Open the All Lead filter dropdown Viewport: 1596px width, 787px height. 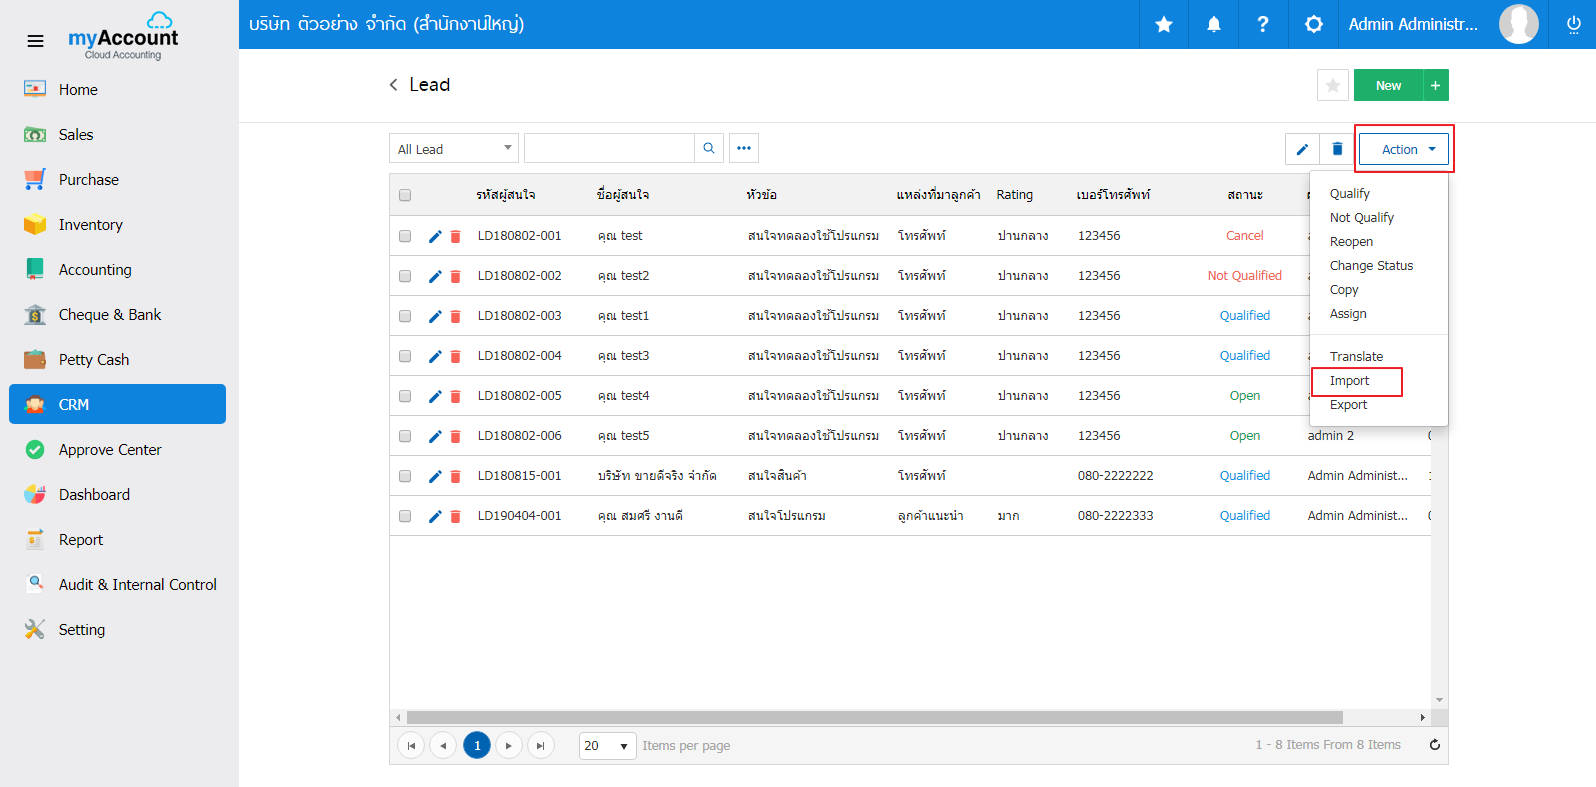(x=454, y=148)
